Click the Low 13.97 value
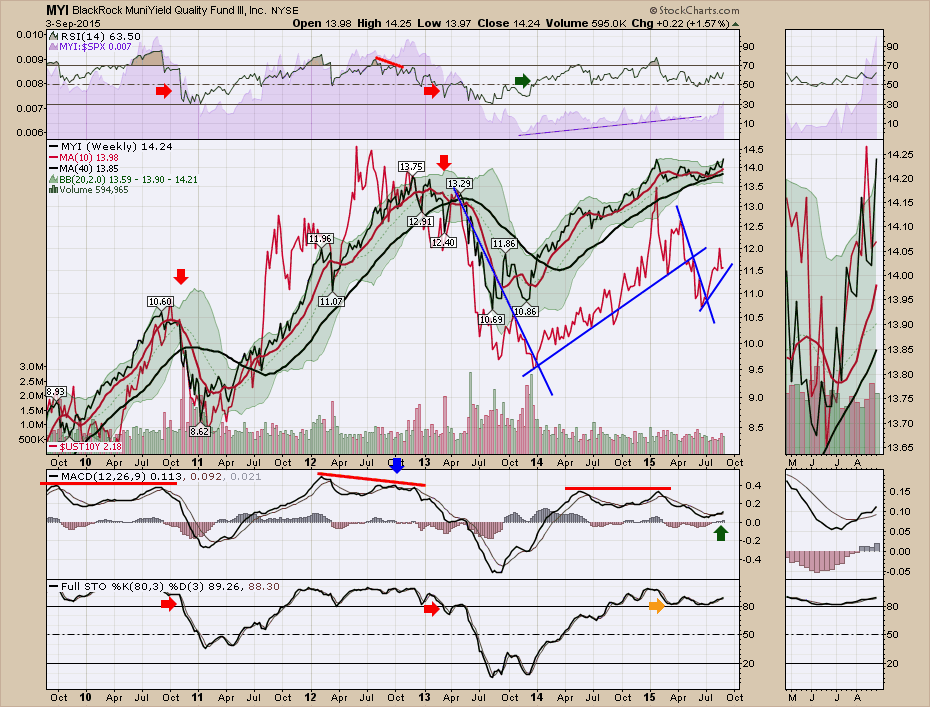Screen dimensions: 930x707 coord(444,24)
